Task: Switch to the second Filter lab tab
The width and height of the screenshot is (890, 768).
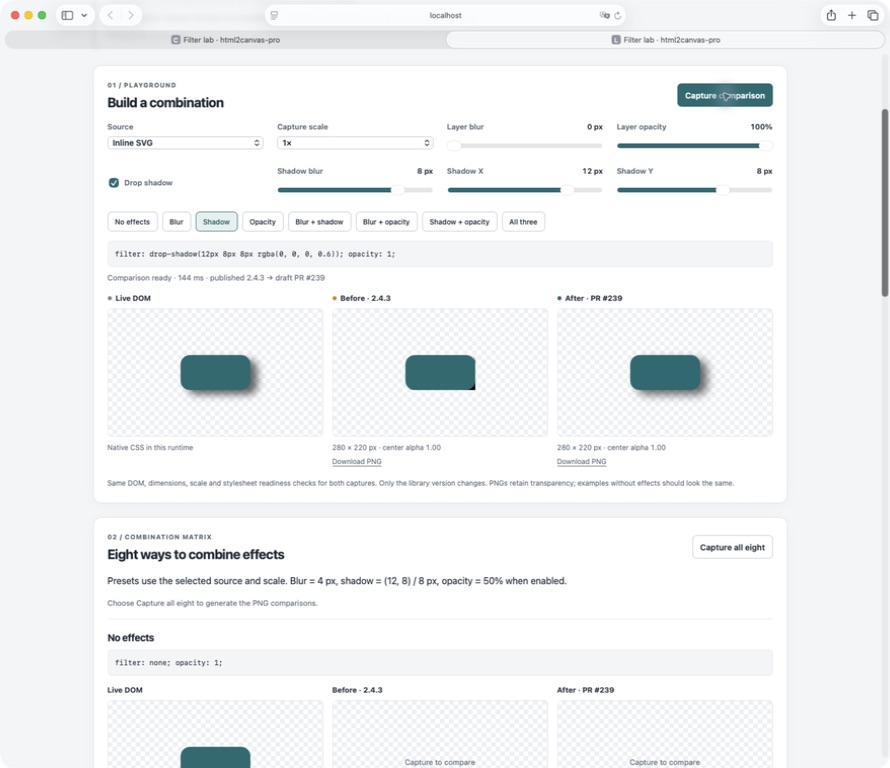Action: tap(665, 40)
